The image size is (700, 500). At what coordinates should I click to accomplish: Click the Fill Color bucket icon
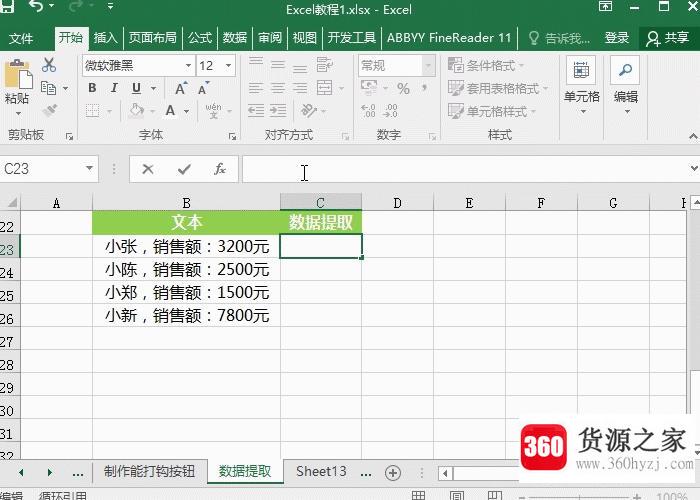click(137, 110)
